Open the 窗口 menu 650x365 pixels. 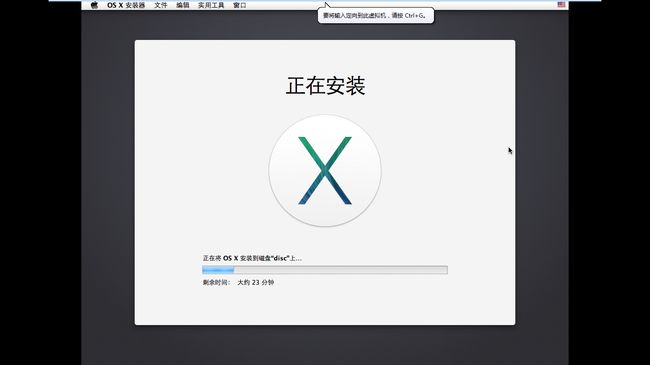click(240, 5)
